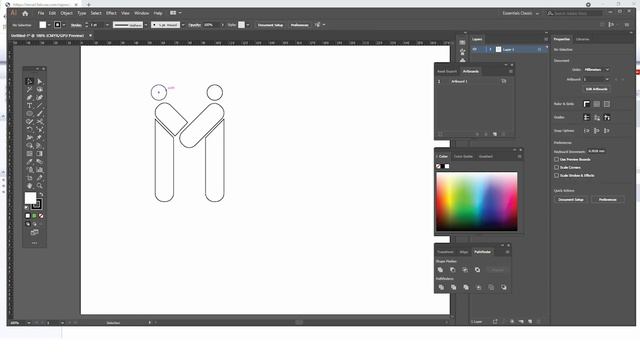Select the Ellipse shape tool
The height and width of the screenshot is (360, 640).
(x=29, y=113)
